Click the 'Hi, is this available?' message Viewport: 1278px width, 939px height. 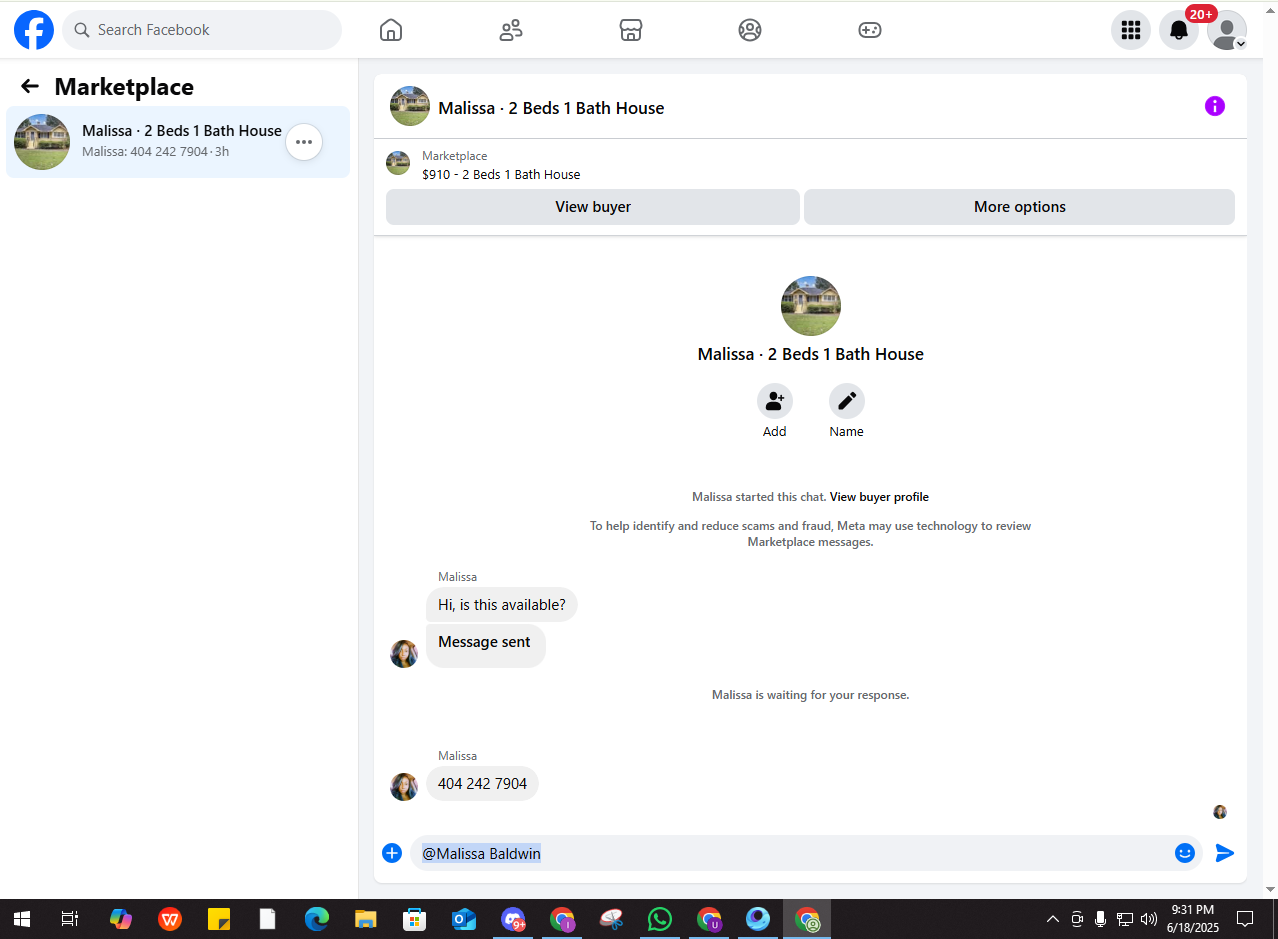click(502, 605)
